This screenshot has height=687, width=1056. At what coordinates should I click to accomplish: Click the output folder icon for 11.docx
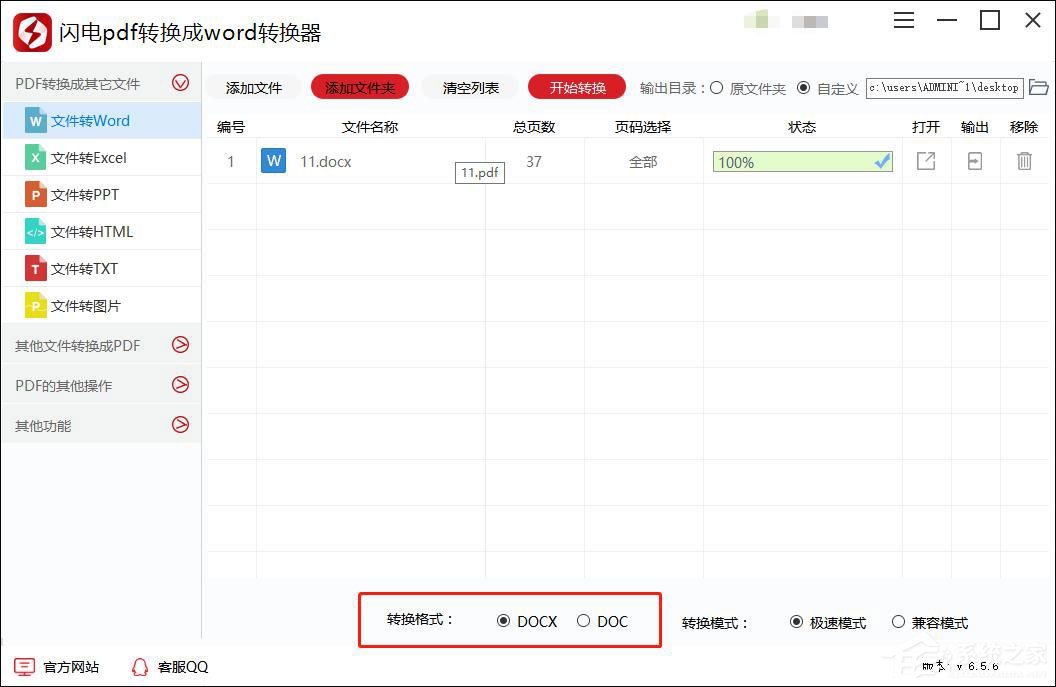click(x=974, y=161)
